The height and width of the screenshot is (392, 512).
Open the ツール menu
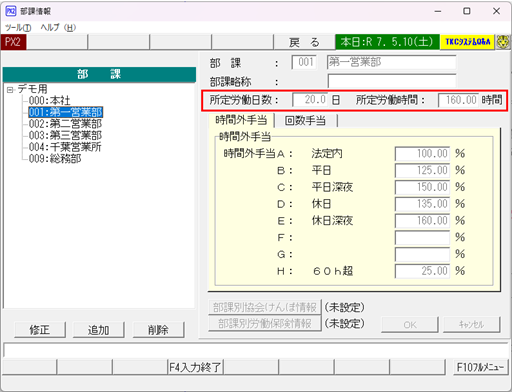(x=18, y=28)
